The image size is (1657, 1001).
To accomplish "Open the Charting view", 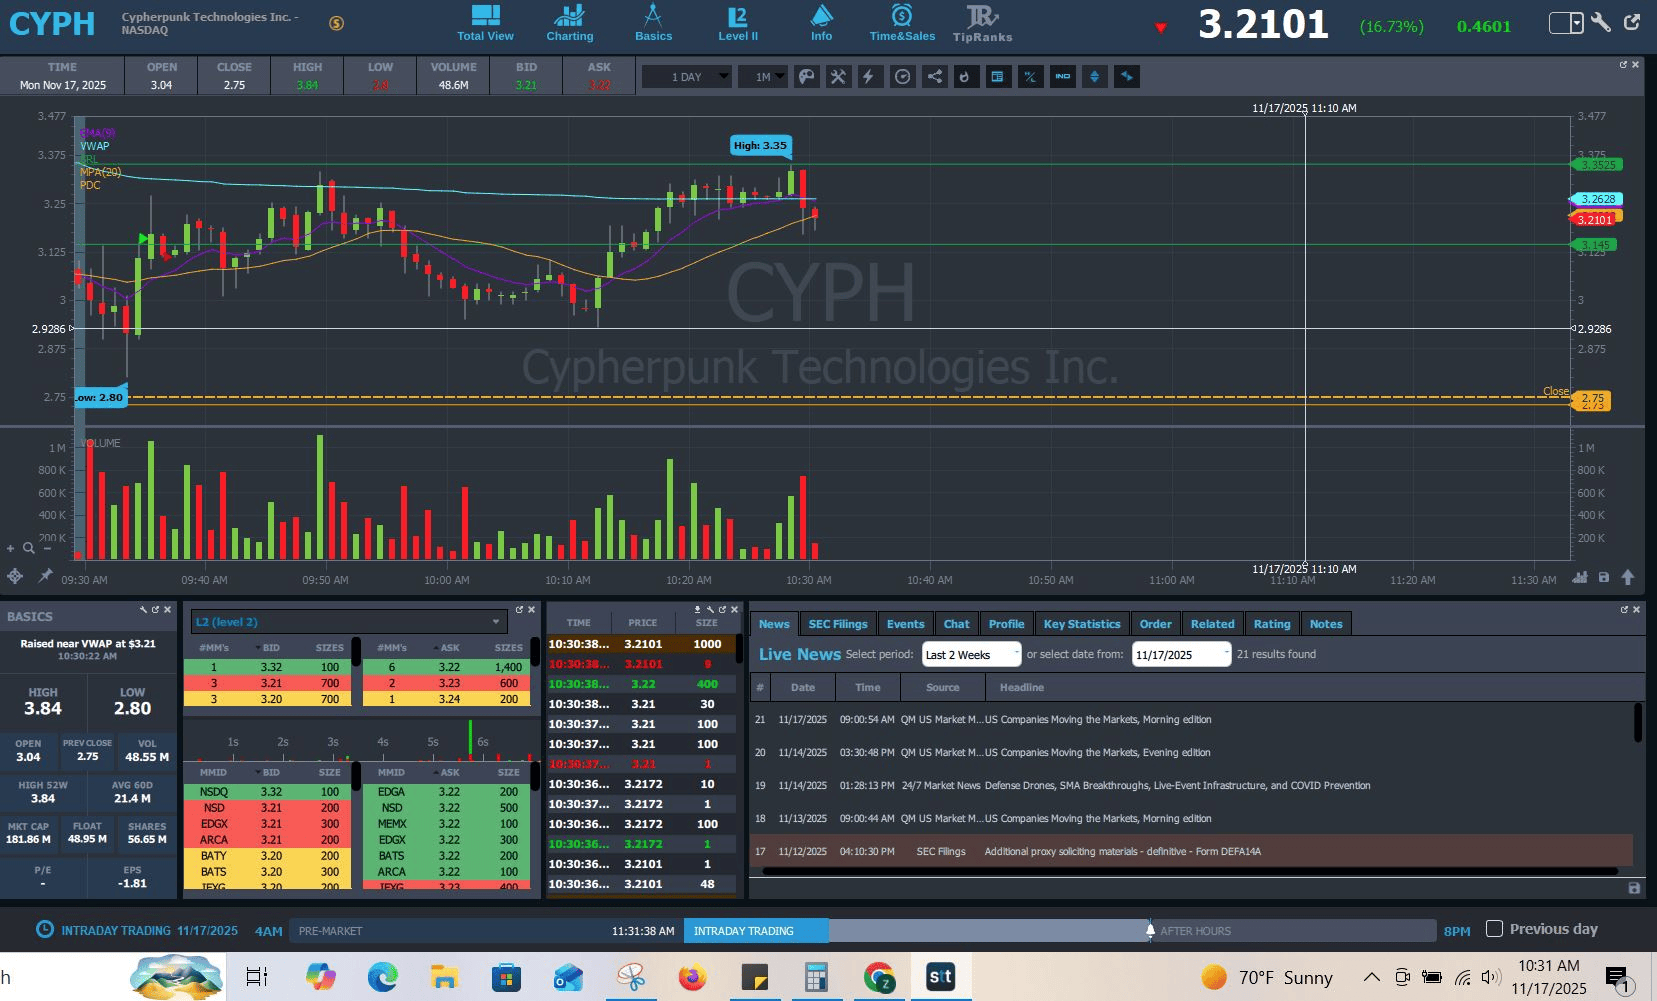I will (569, 23).
